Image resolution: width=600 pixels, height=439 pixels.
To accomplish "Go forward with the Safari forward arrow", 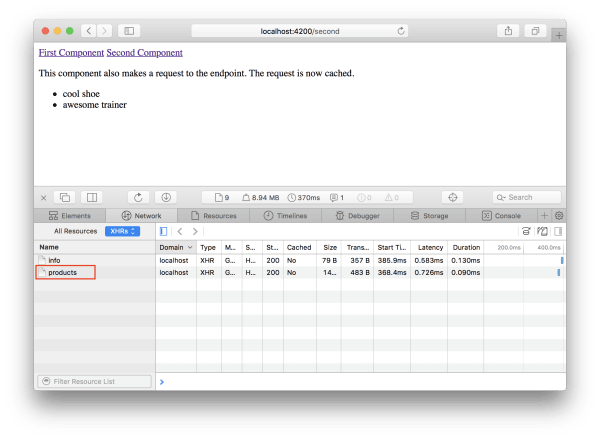I will pyautogui.click(x=104, y=31).
